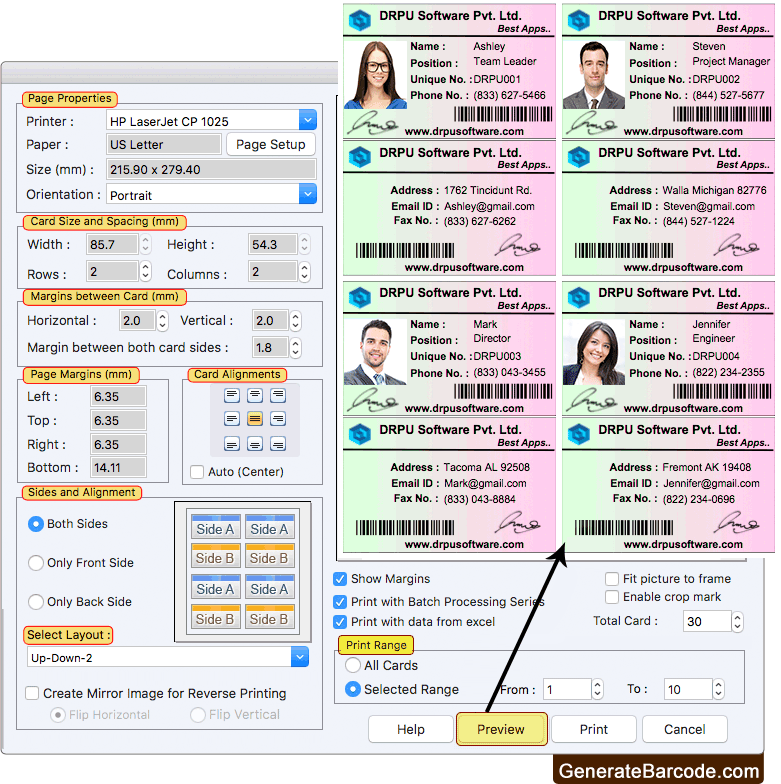Select bottom-center card alignment icon
This screenshot has height=784, width=781.
tap(255, 444)
